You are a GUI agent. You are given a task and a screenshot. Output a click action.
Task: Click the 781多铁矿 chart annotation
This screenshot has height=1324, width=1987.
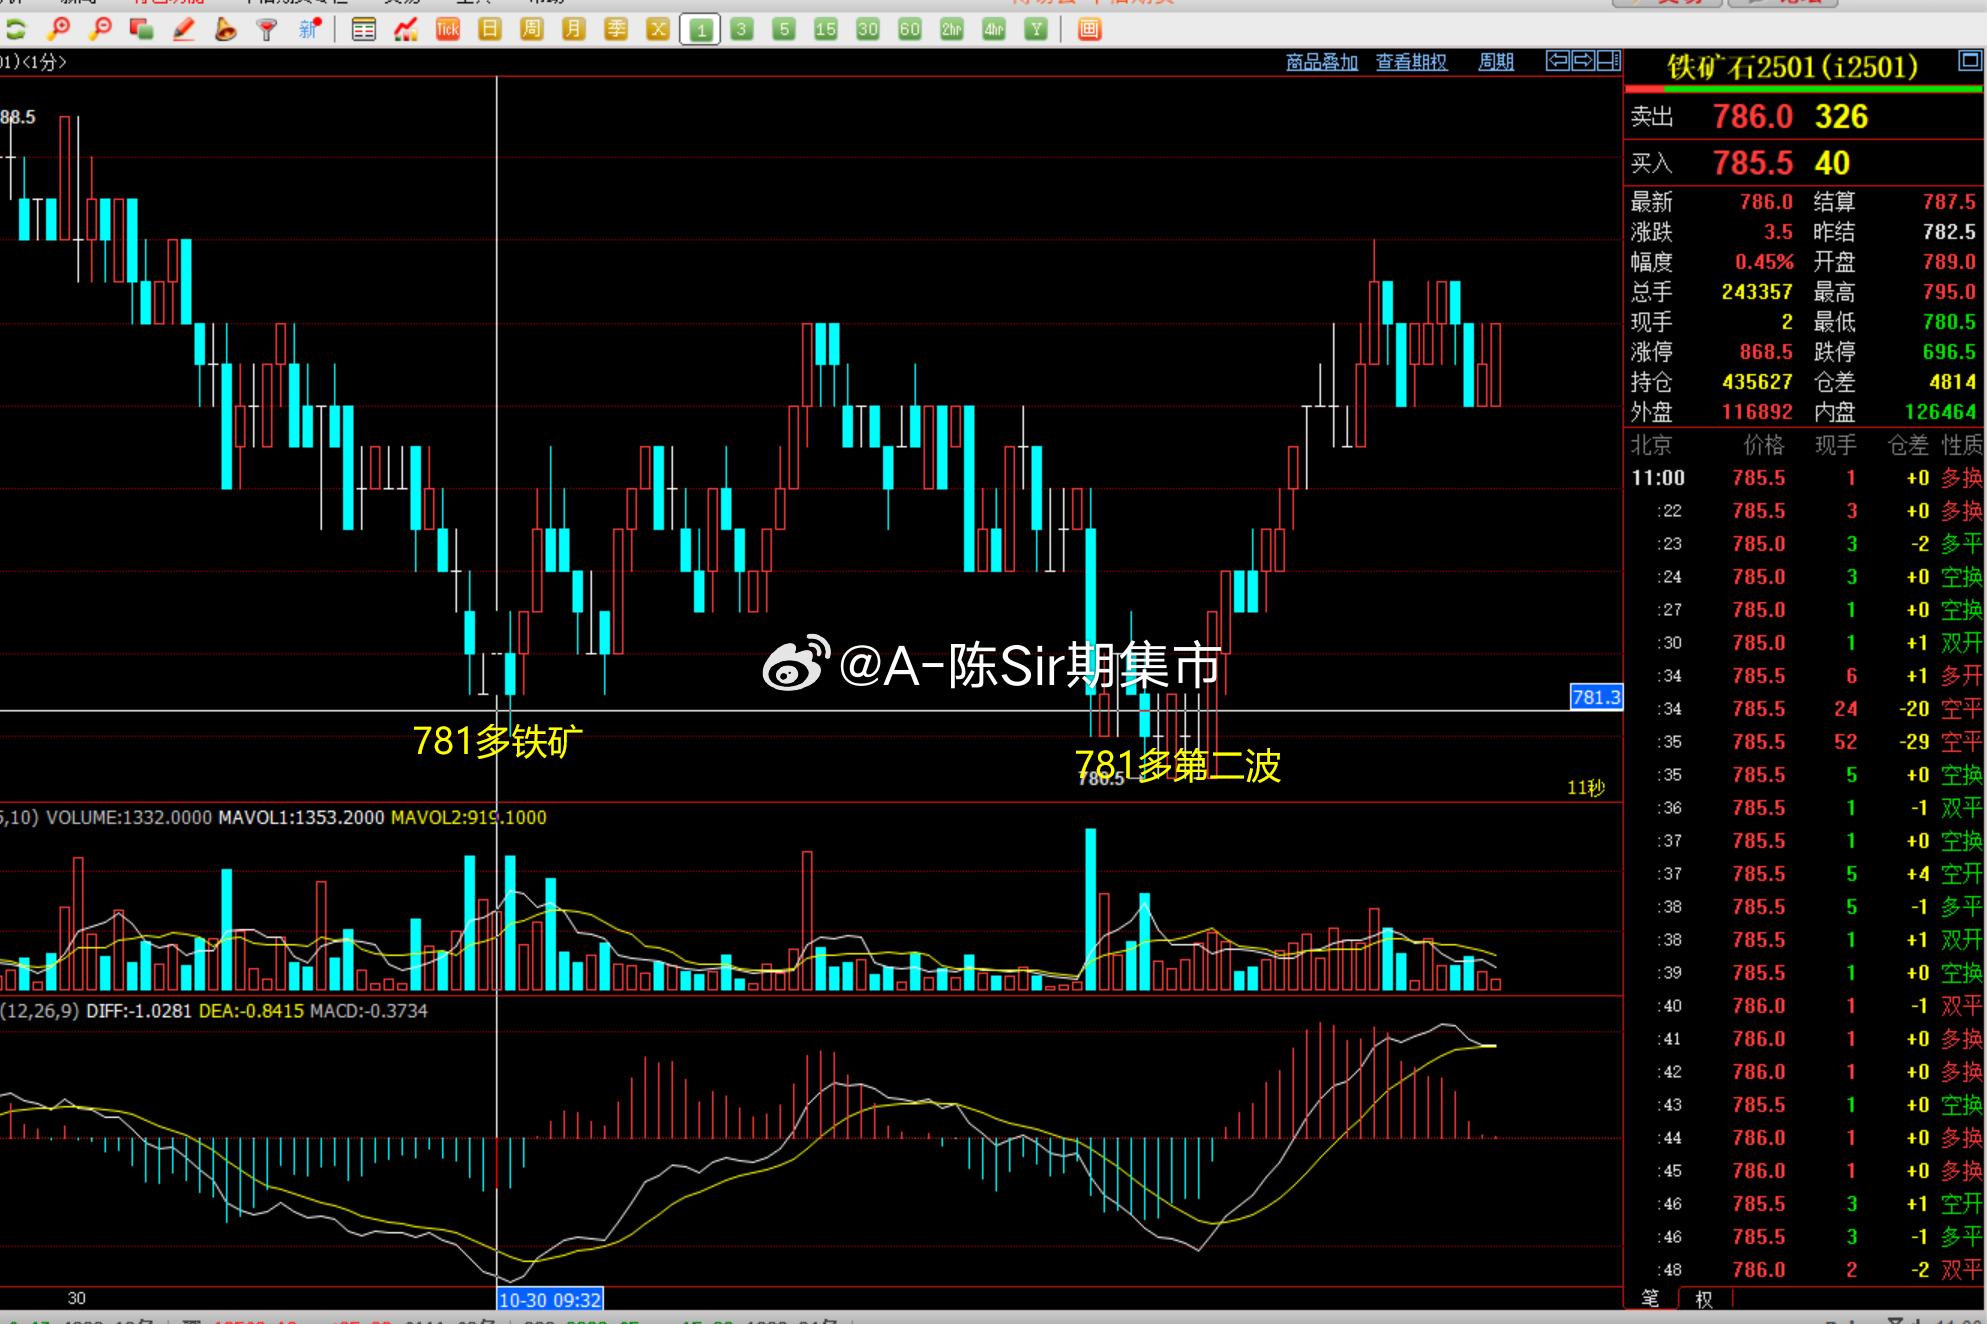497,742
